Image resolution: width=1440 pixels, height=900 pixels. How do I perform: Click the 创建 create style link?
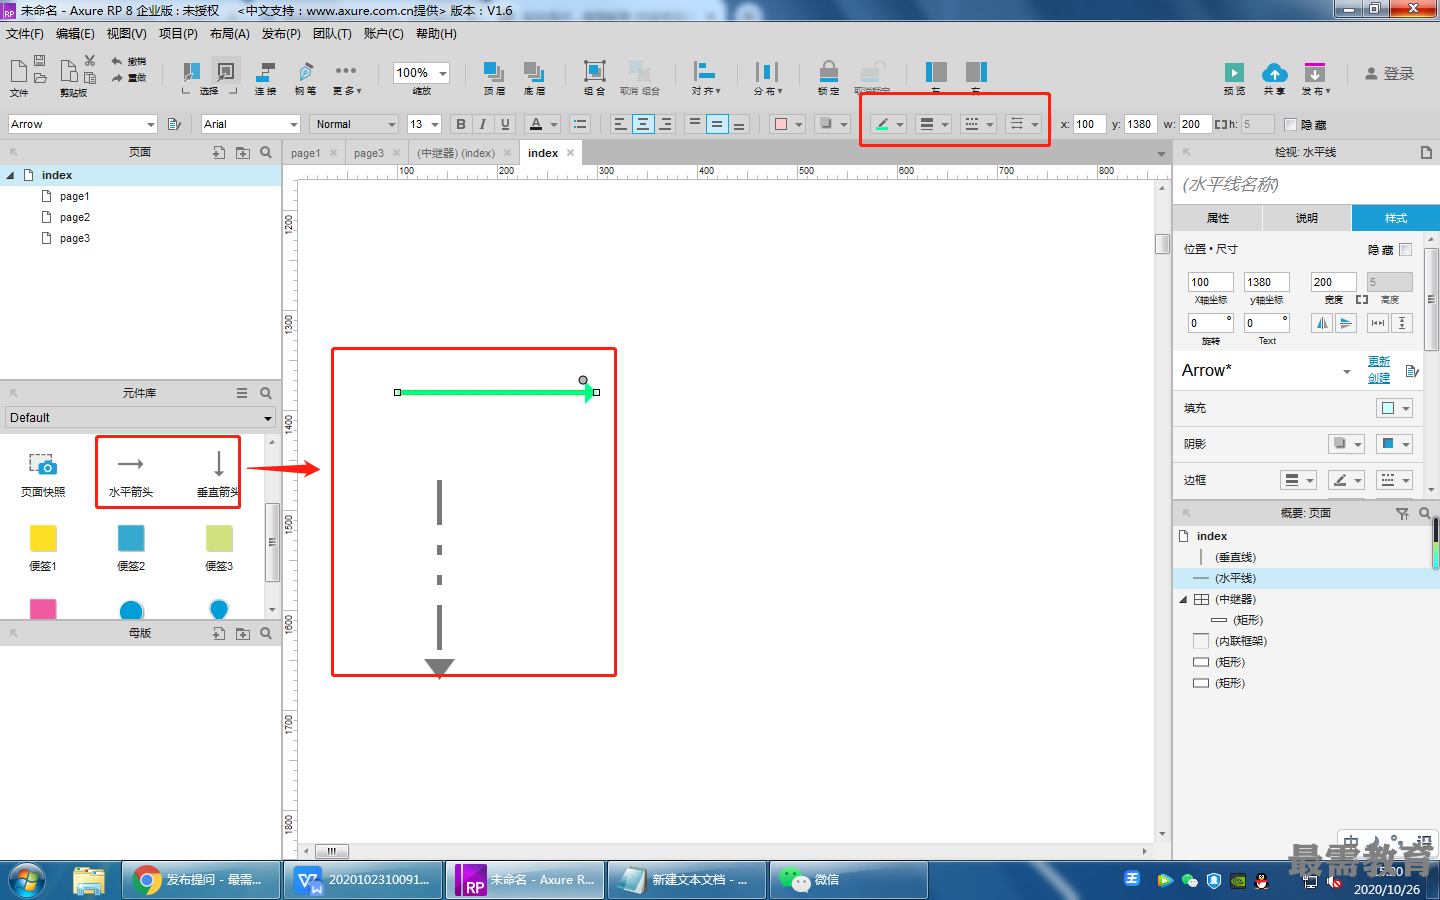(1379, 378)
